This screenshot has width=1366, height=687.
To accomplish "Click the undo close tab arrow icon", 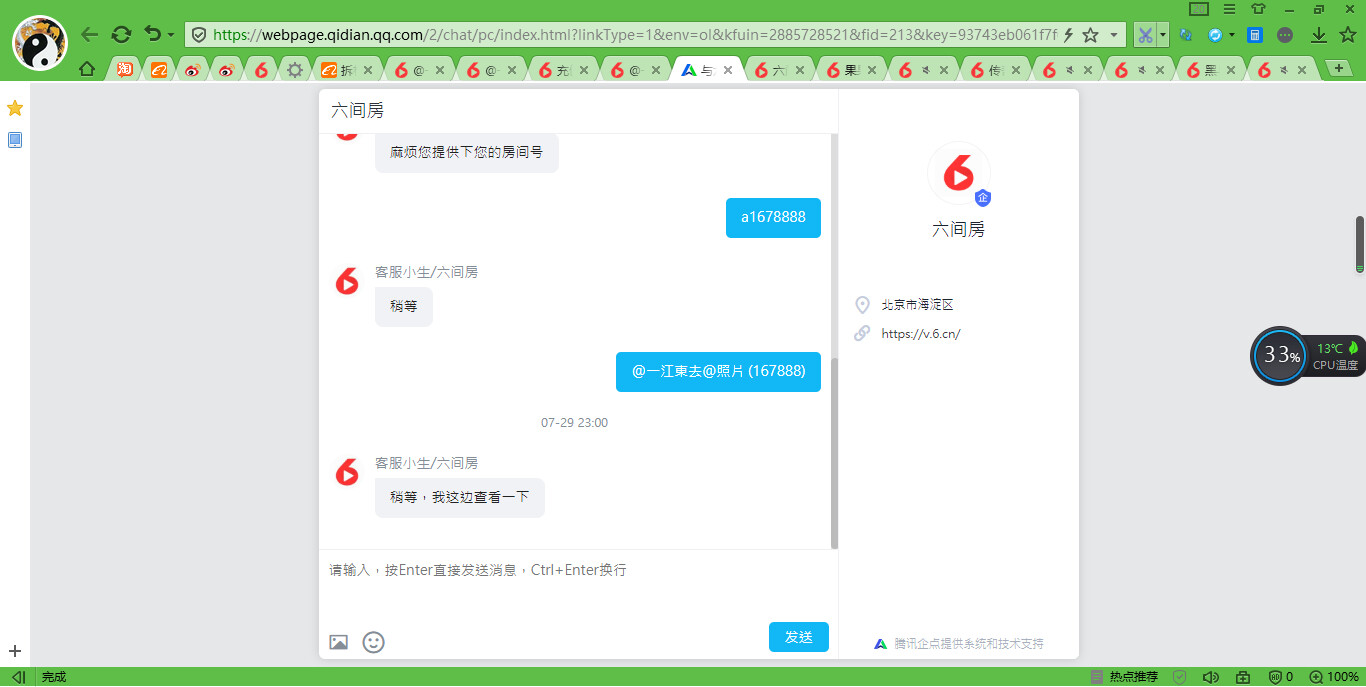I will [152, 34].
